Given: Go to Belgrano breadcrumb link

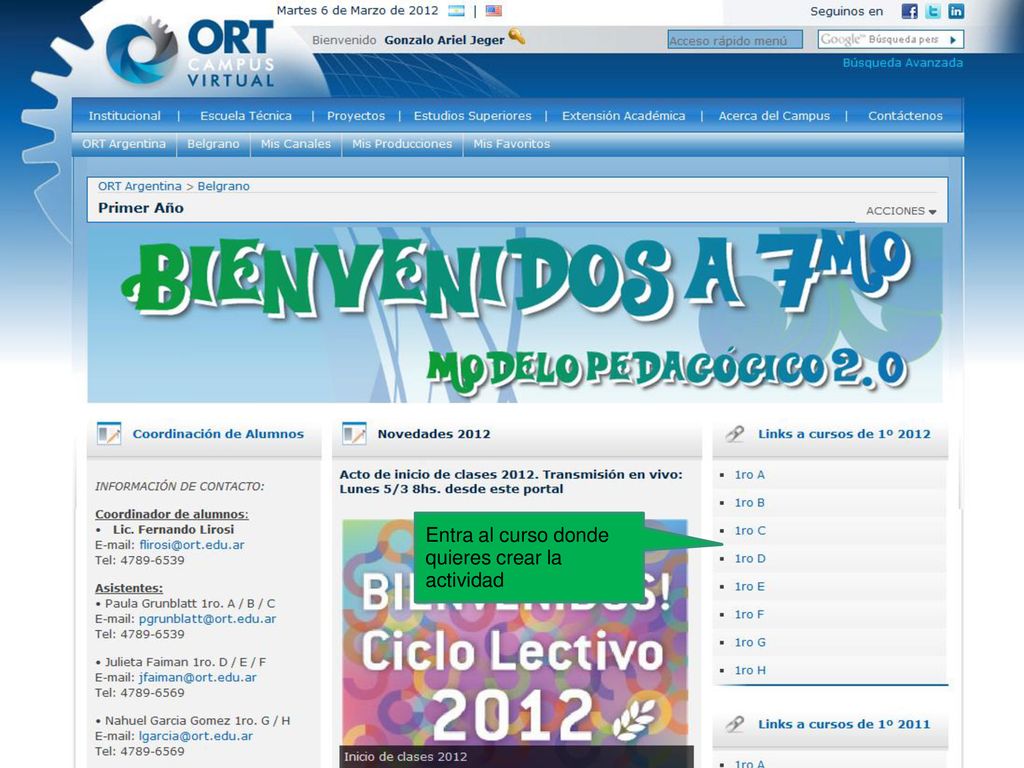Looking at the screenshot, I should pyautogui.click(x=223, y=186).
